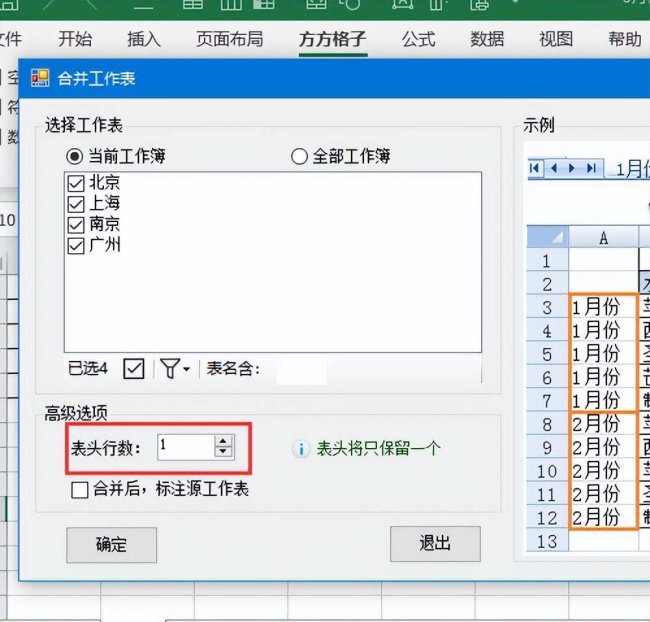Image resolution: width=650 pixels, height=622 pixels.
Task: Switch to the 页面布局 tab
Action: (230, 39)
